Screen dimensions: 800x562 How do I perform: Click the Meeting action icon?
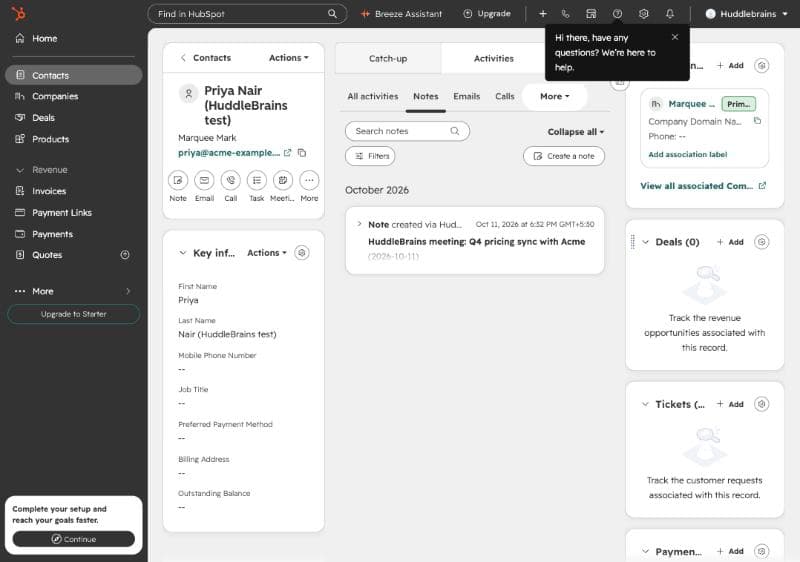click(x=283, y=180)
